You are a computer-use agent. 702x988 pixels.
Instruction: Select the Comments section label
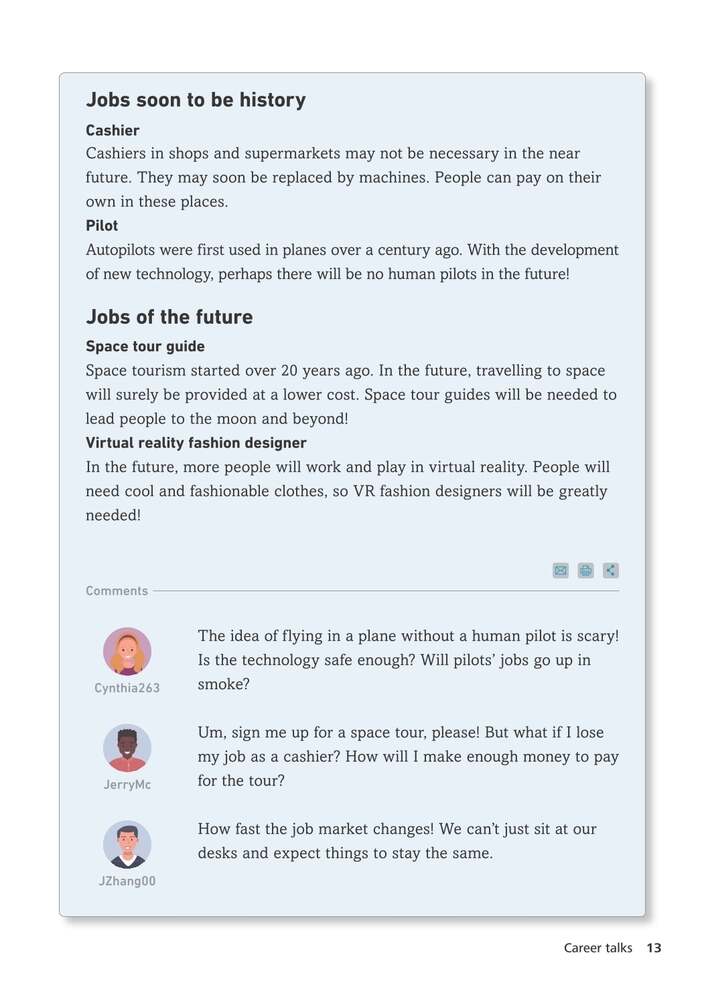point(117,591)
